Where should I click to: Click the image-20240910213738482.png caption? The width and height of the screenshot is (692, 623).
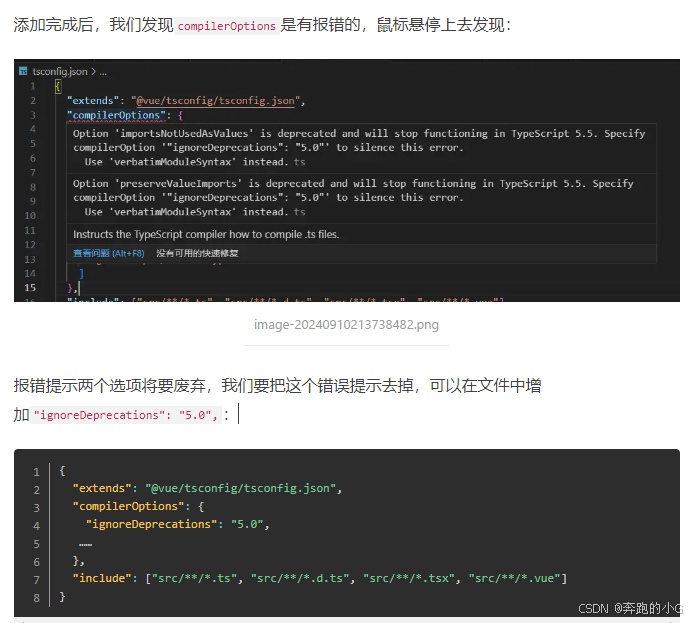346,325
